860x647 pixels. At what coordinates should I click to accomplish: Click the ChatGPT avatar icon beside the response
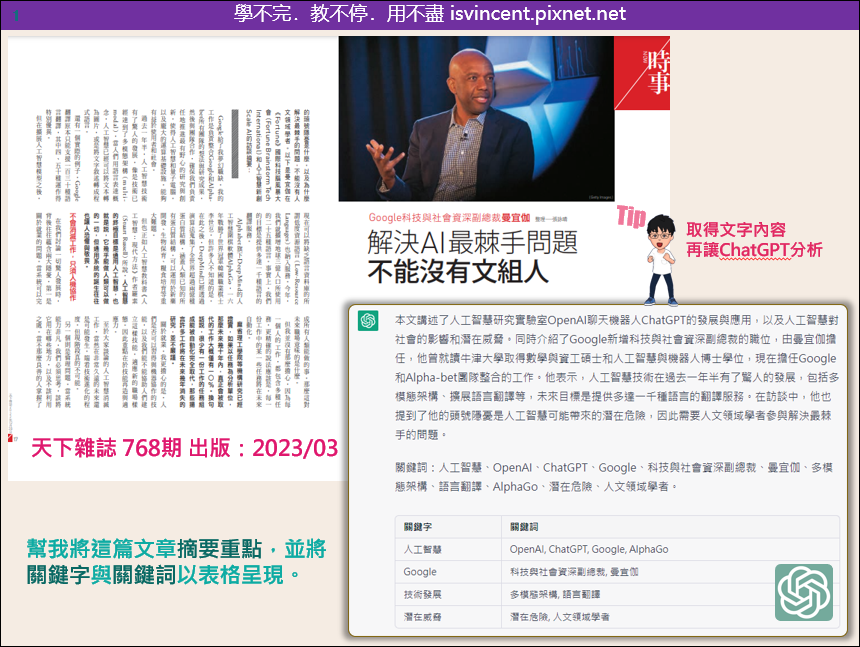click(x=368, y=321)
